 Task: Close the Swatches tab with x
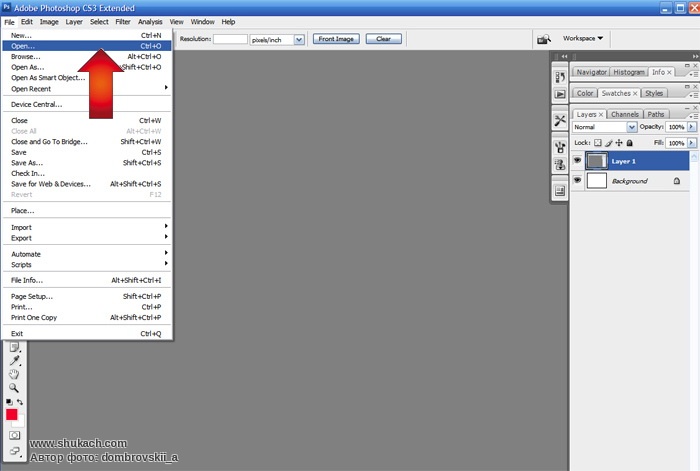pos(635,93)
